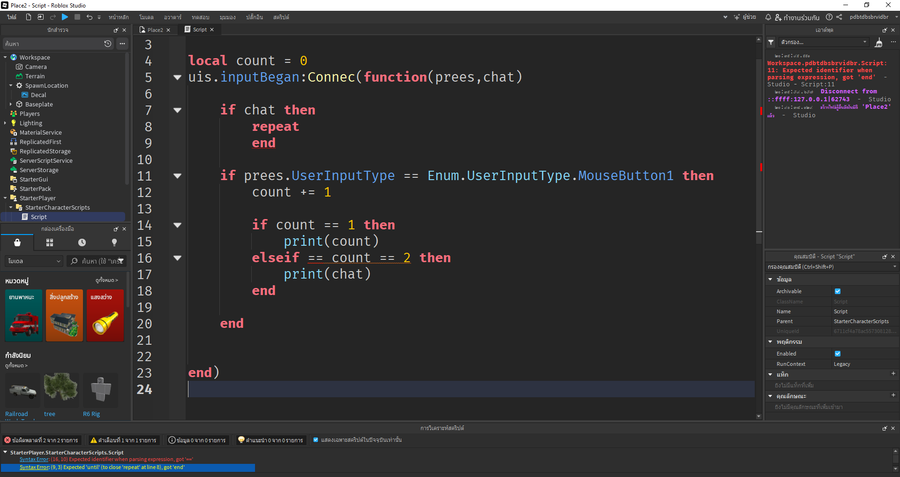The width and height of the screenshot is (900, 477).
Task: Select Workspace in the Explorer tree
Action: pos(34,57)
